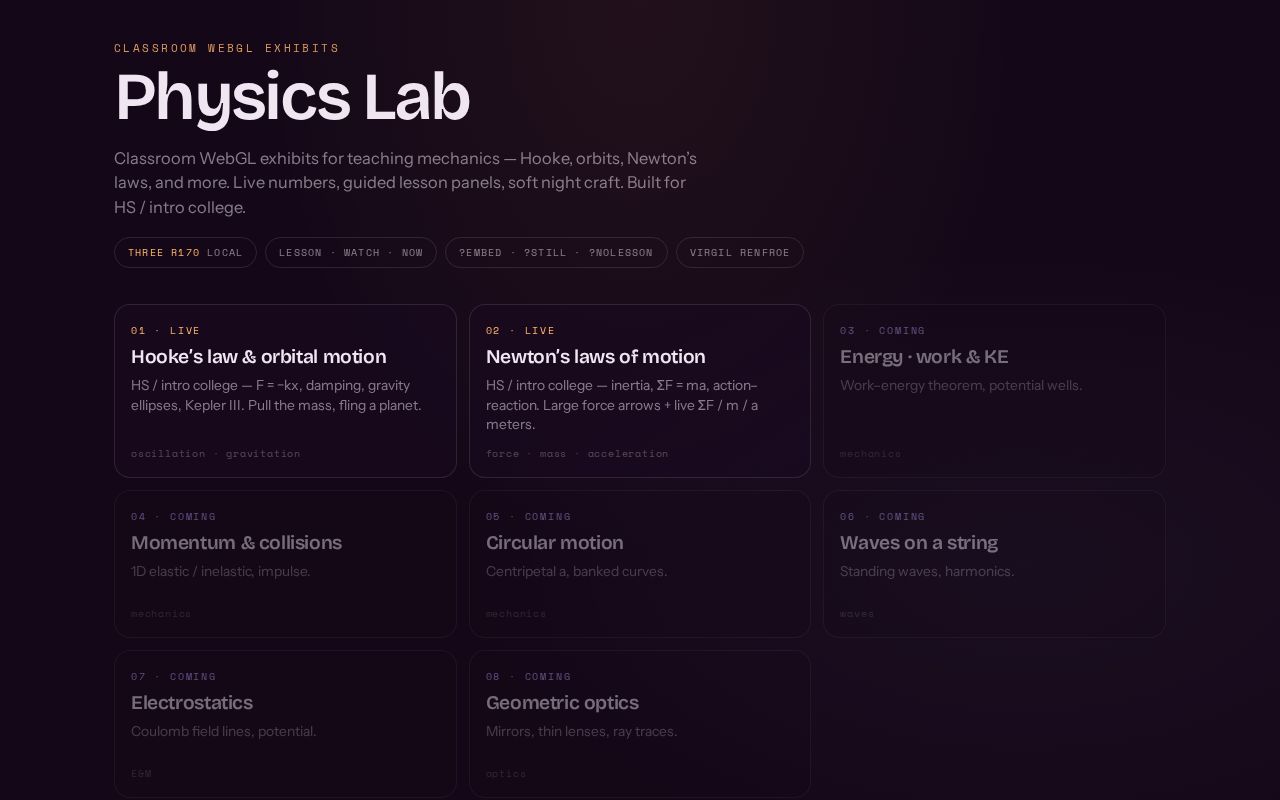
Task: Click the CLASSROOM WEBGL EXHIBITS label
Action: click(x=227, y=48)
